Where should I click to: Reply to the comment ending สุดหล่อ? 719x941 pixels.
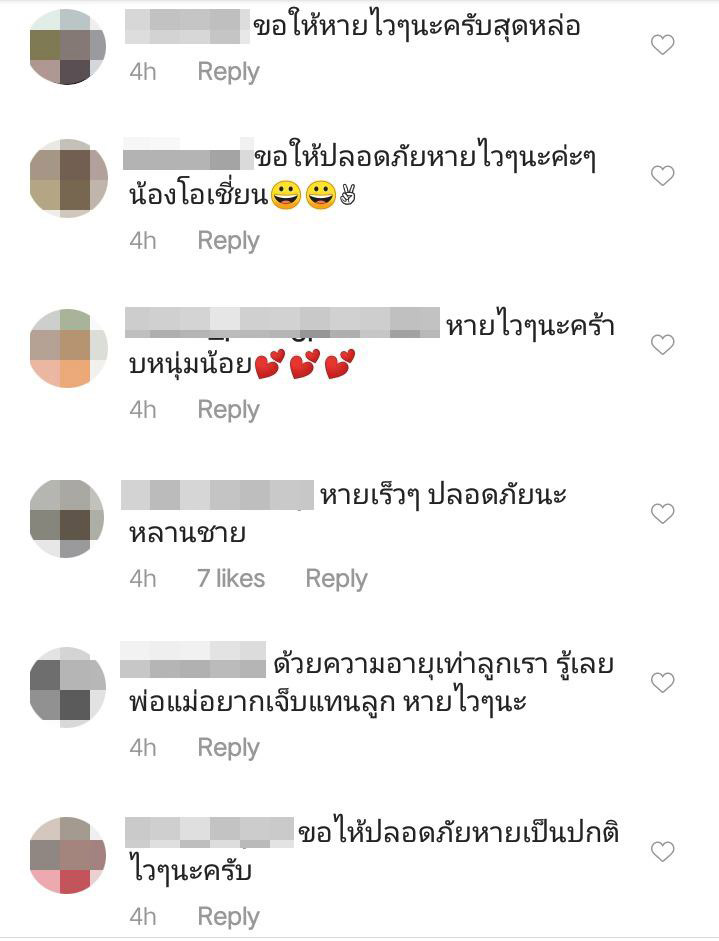tap(228, 72)
